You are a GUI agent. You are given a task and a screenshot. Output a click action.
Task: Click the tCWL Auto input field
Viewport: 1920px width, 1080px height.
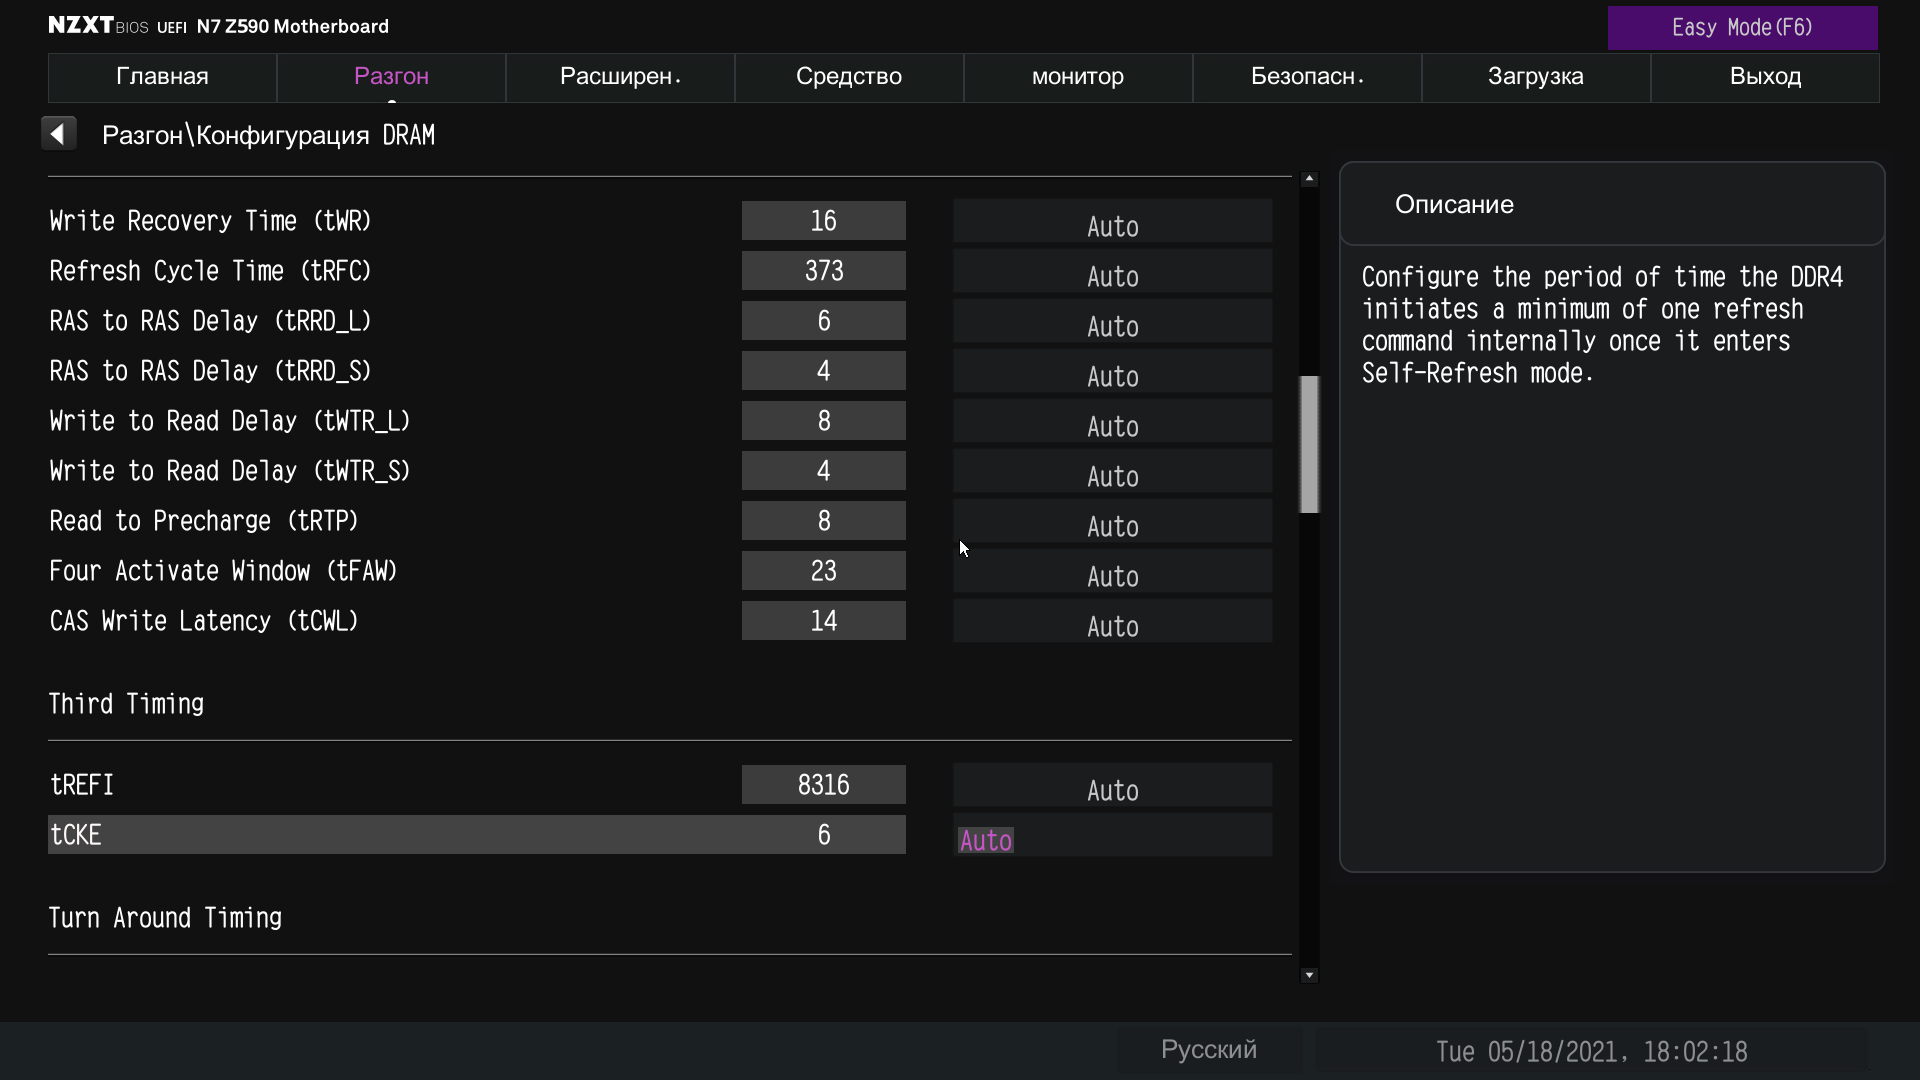pyautogui.click(x=1112, y=622)
